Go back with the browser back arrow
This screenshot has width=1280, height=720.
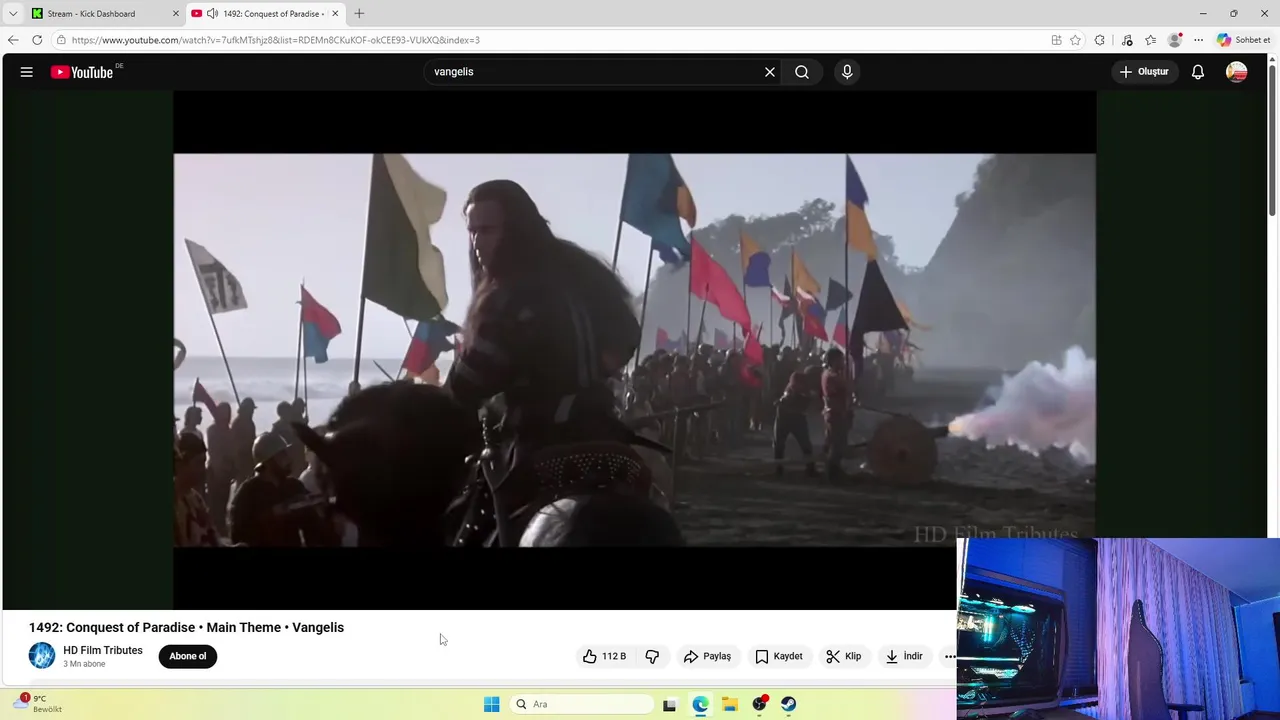tap(13, 40)
